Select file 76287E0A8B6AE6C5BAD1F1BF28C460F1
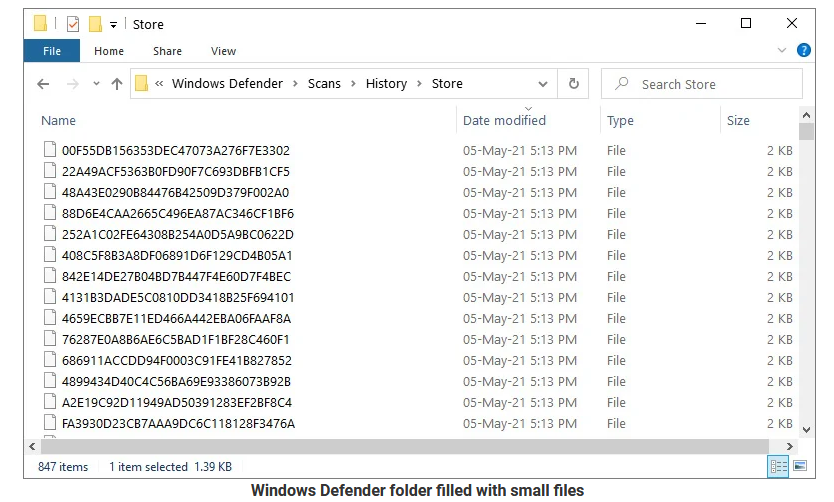Screen dimensions: 834x502 (x=176, y=340)
